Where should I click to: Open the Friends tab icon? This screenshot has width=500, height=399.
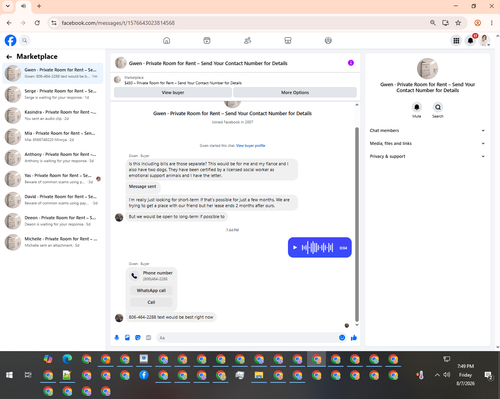pos(247,41)
